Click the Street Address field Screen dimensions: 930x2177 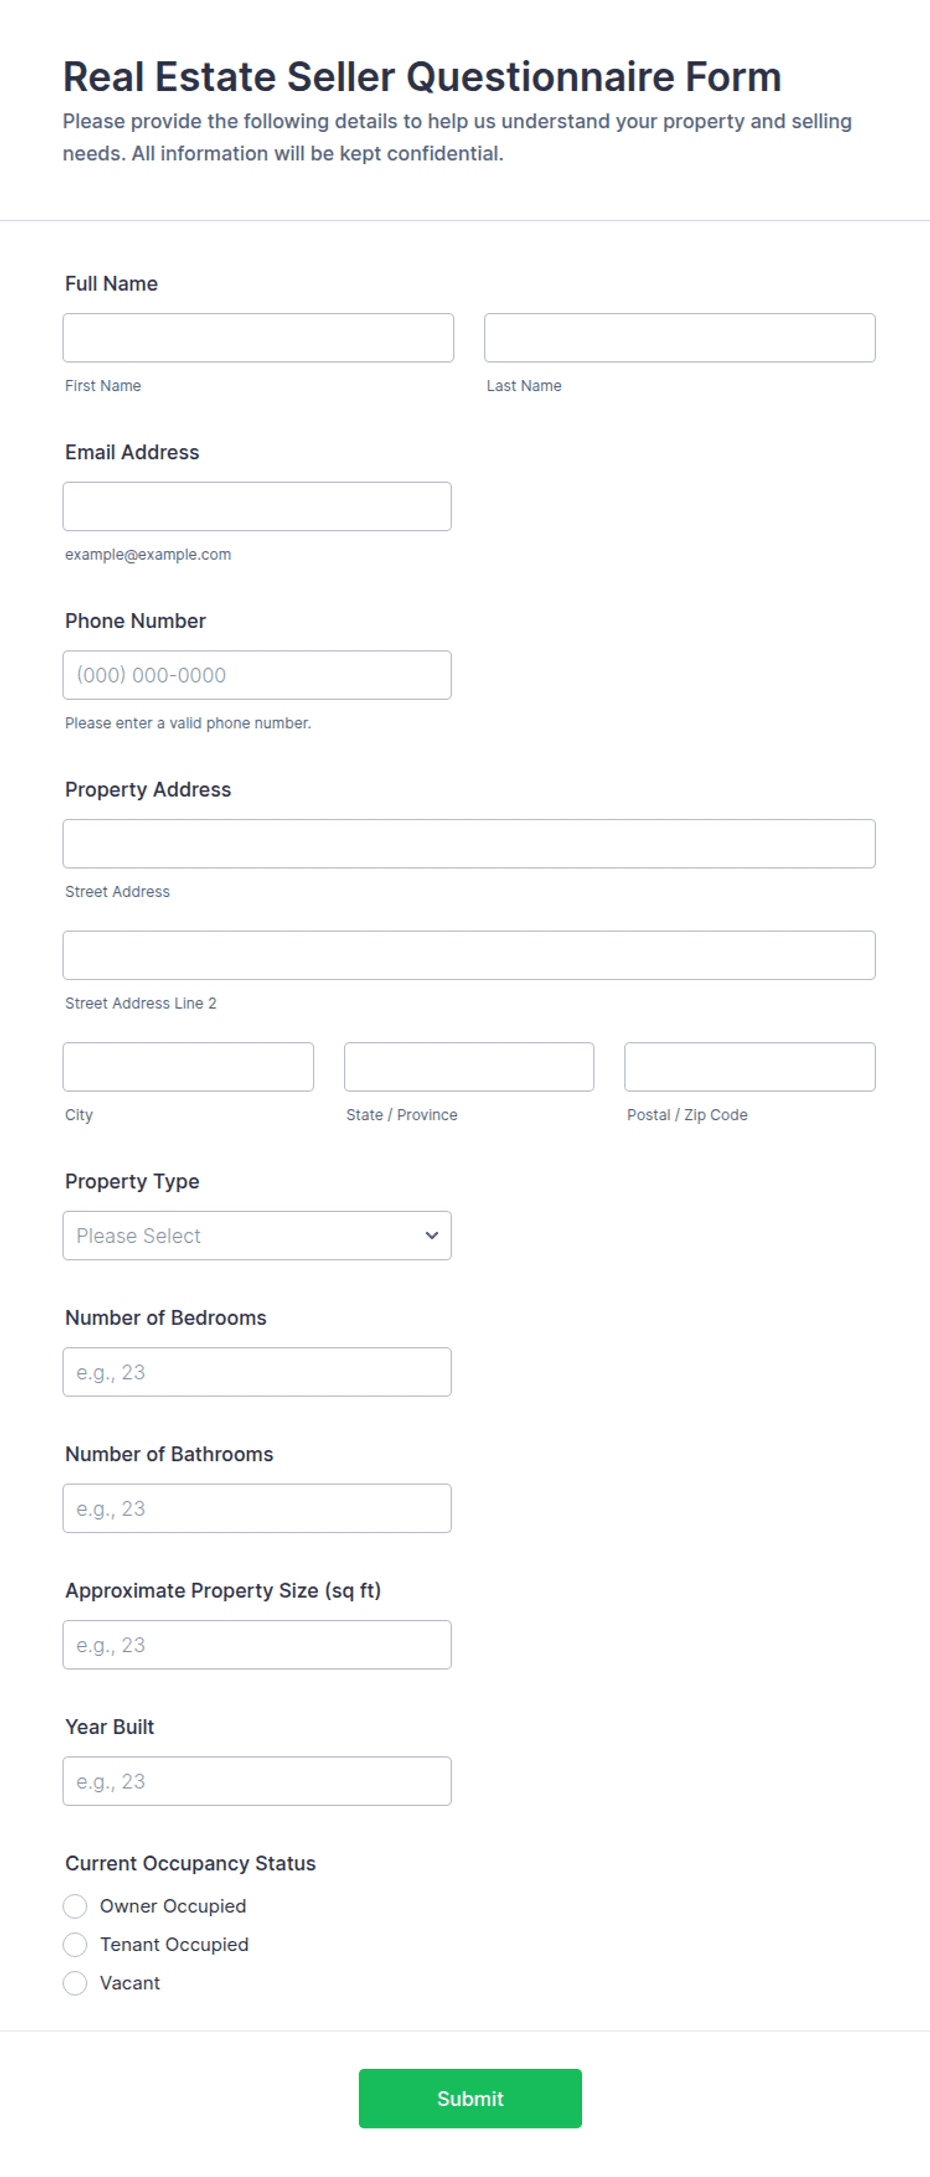click(x=469, y=844)
